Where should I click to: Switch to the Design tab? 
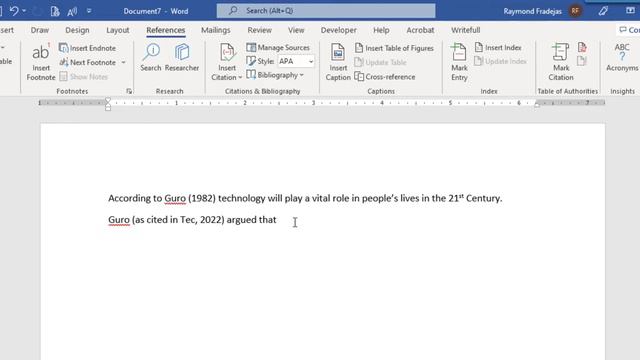click(x=77, y=30)
